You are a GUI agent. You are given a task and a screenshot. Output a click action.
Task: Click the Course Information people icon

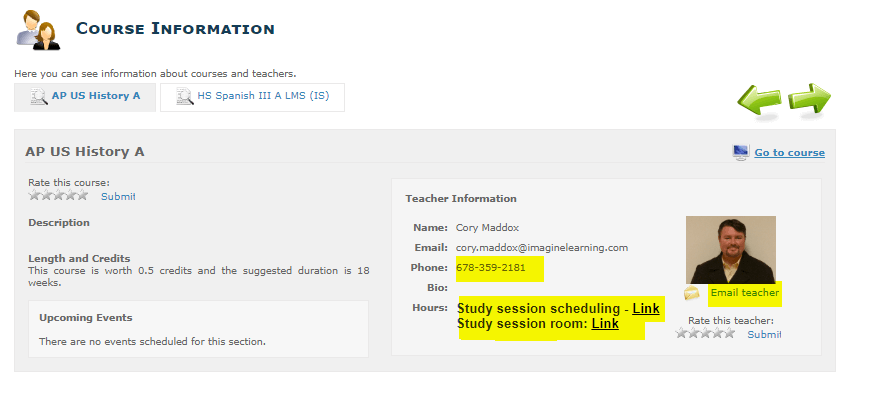[38, 30]
